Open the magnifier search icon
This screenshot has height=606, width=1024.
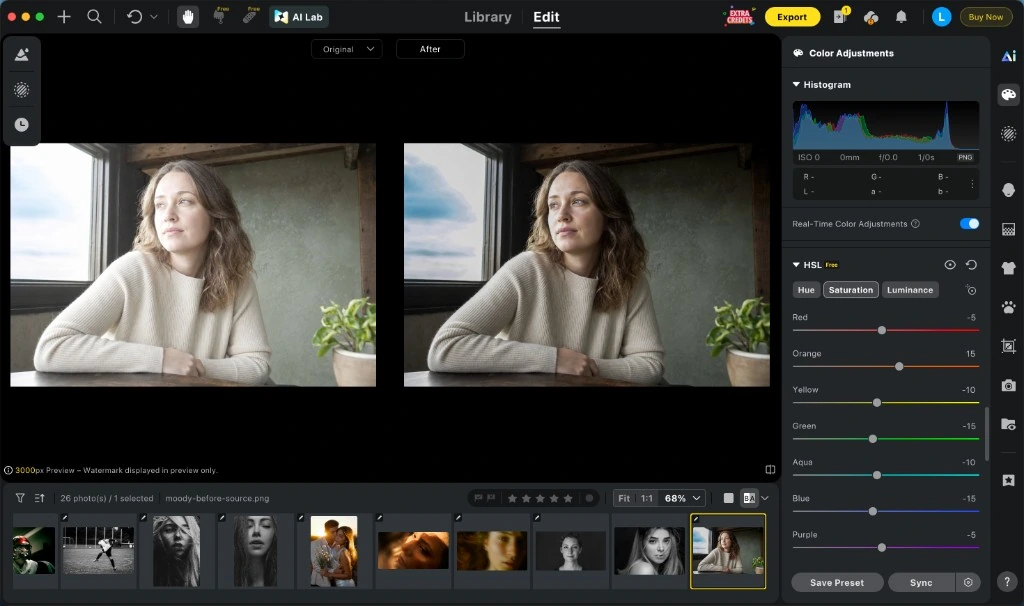tap(94, 17)
